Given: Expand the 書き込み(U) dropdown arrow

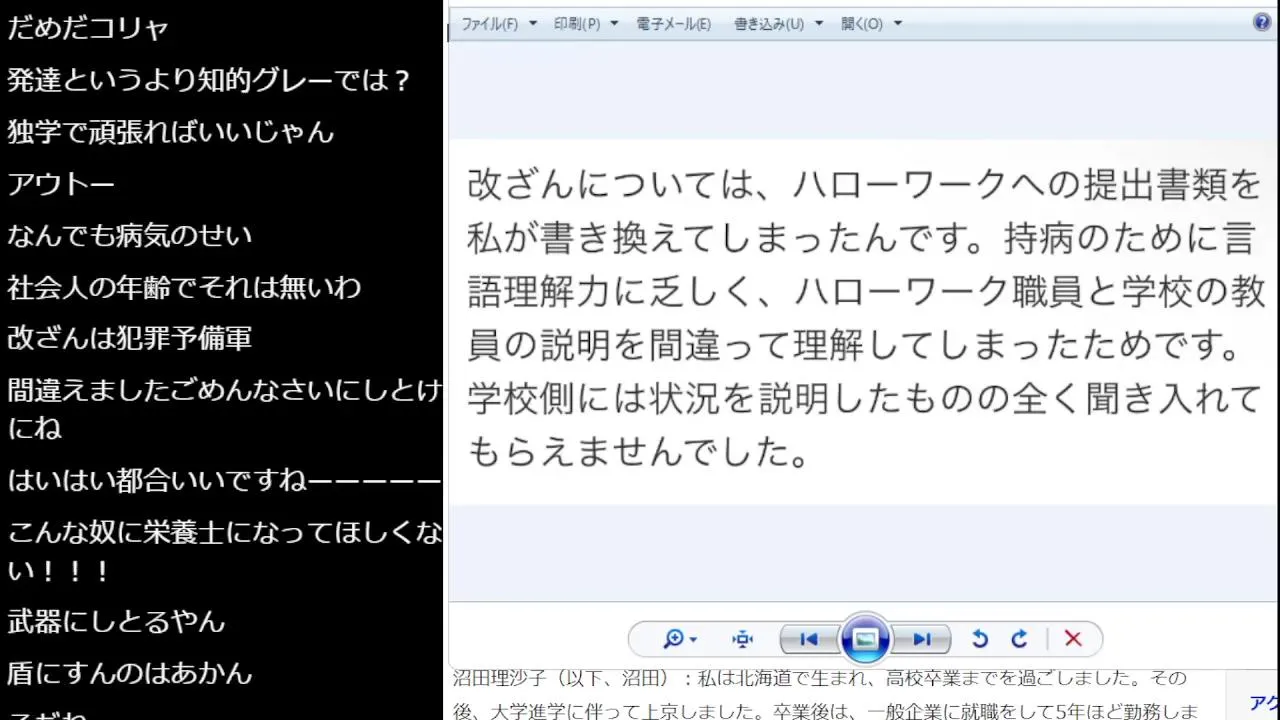Looking at the screenshot, I should (x=818, y=24).
